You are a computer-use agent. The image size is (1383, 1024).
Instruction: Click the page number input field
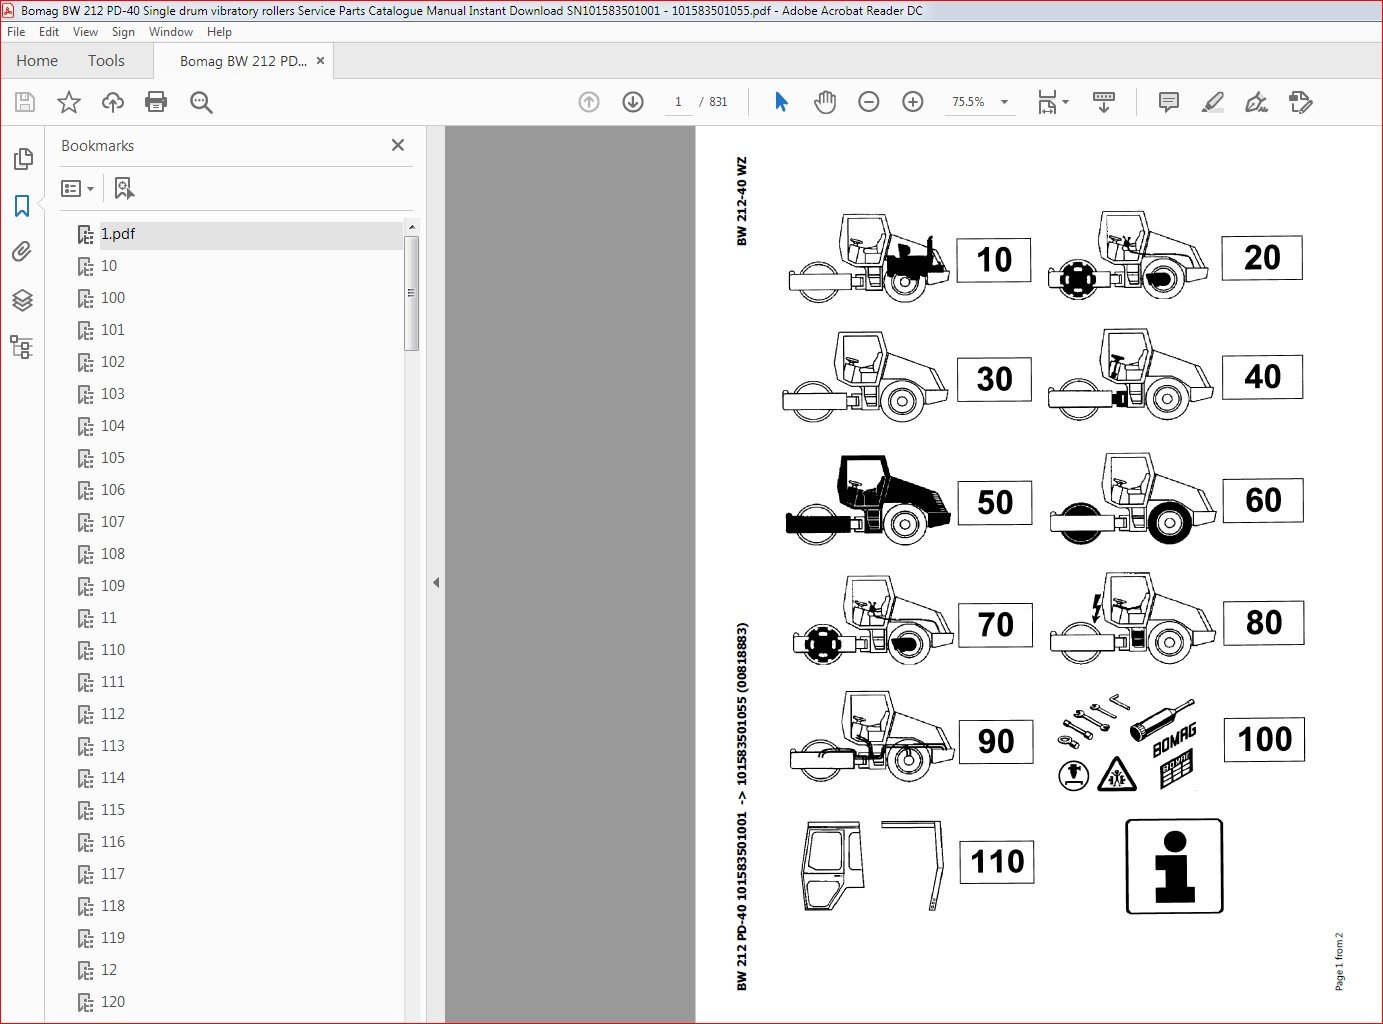(678, 102)
